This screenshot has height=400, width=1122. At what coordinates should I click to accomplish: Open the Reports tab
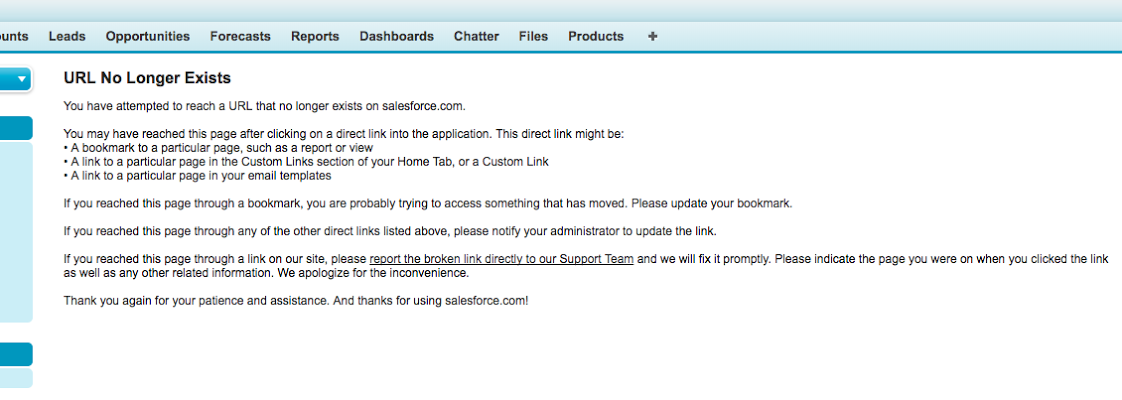click(315, 36)
